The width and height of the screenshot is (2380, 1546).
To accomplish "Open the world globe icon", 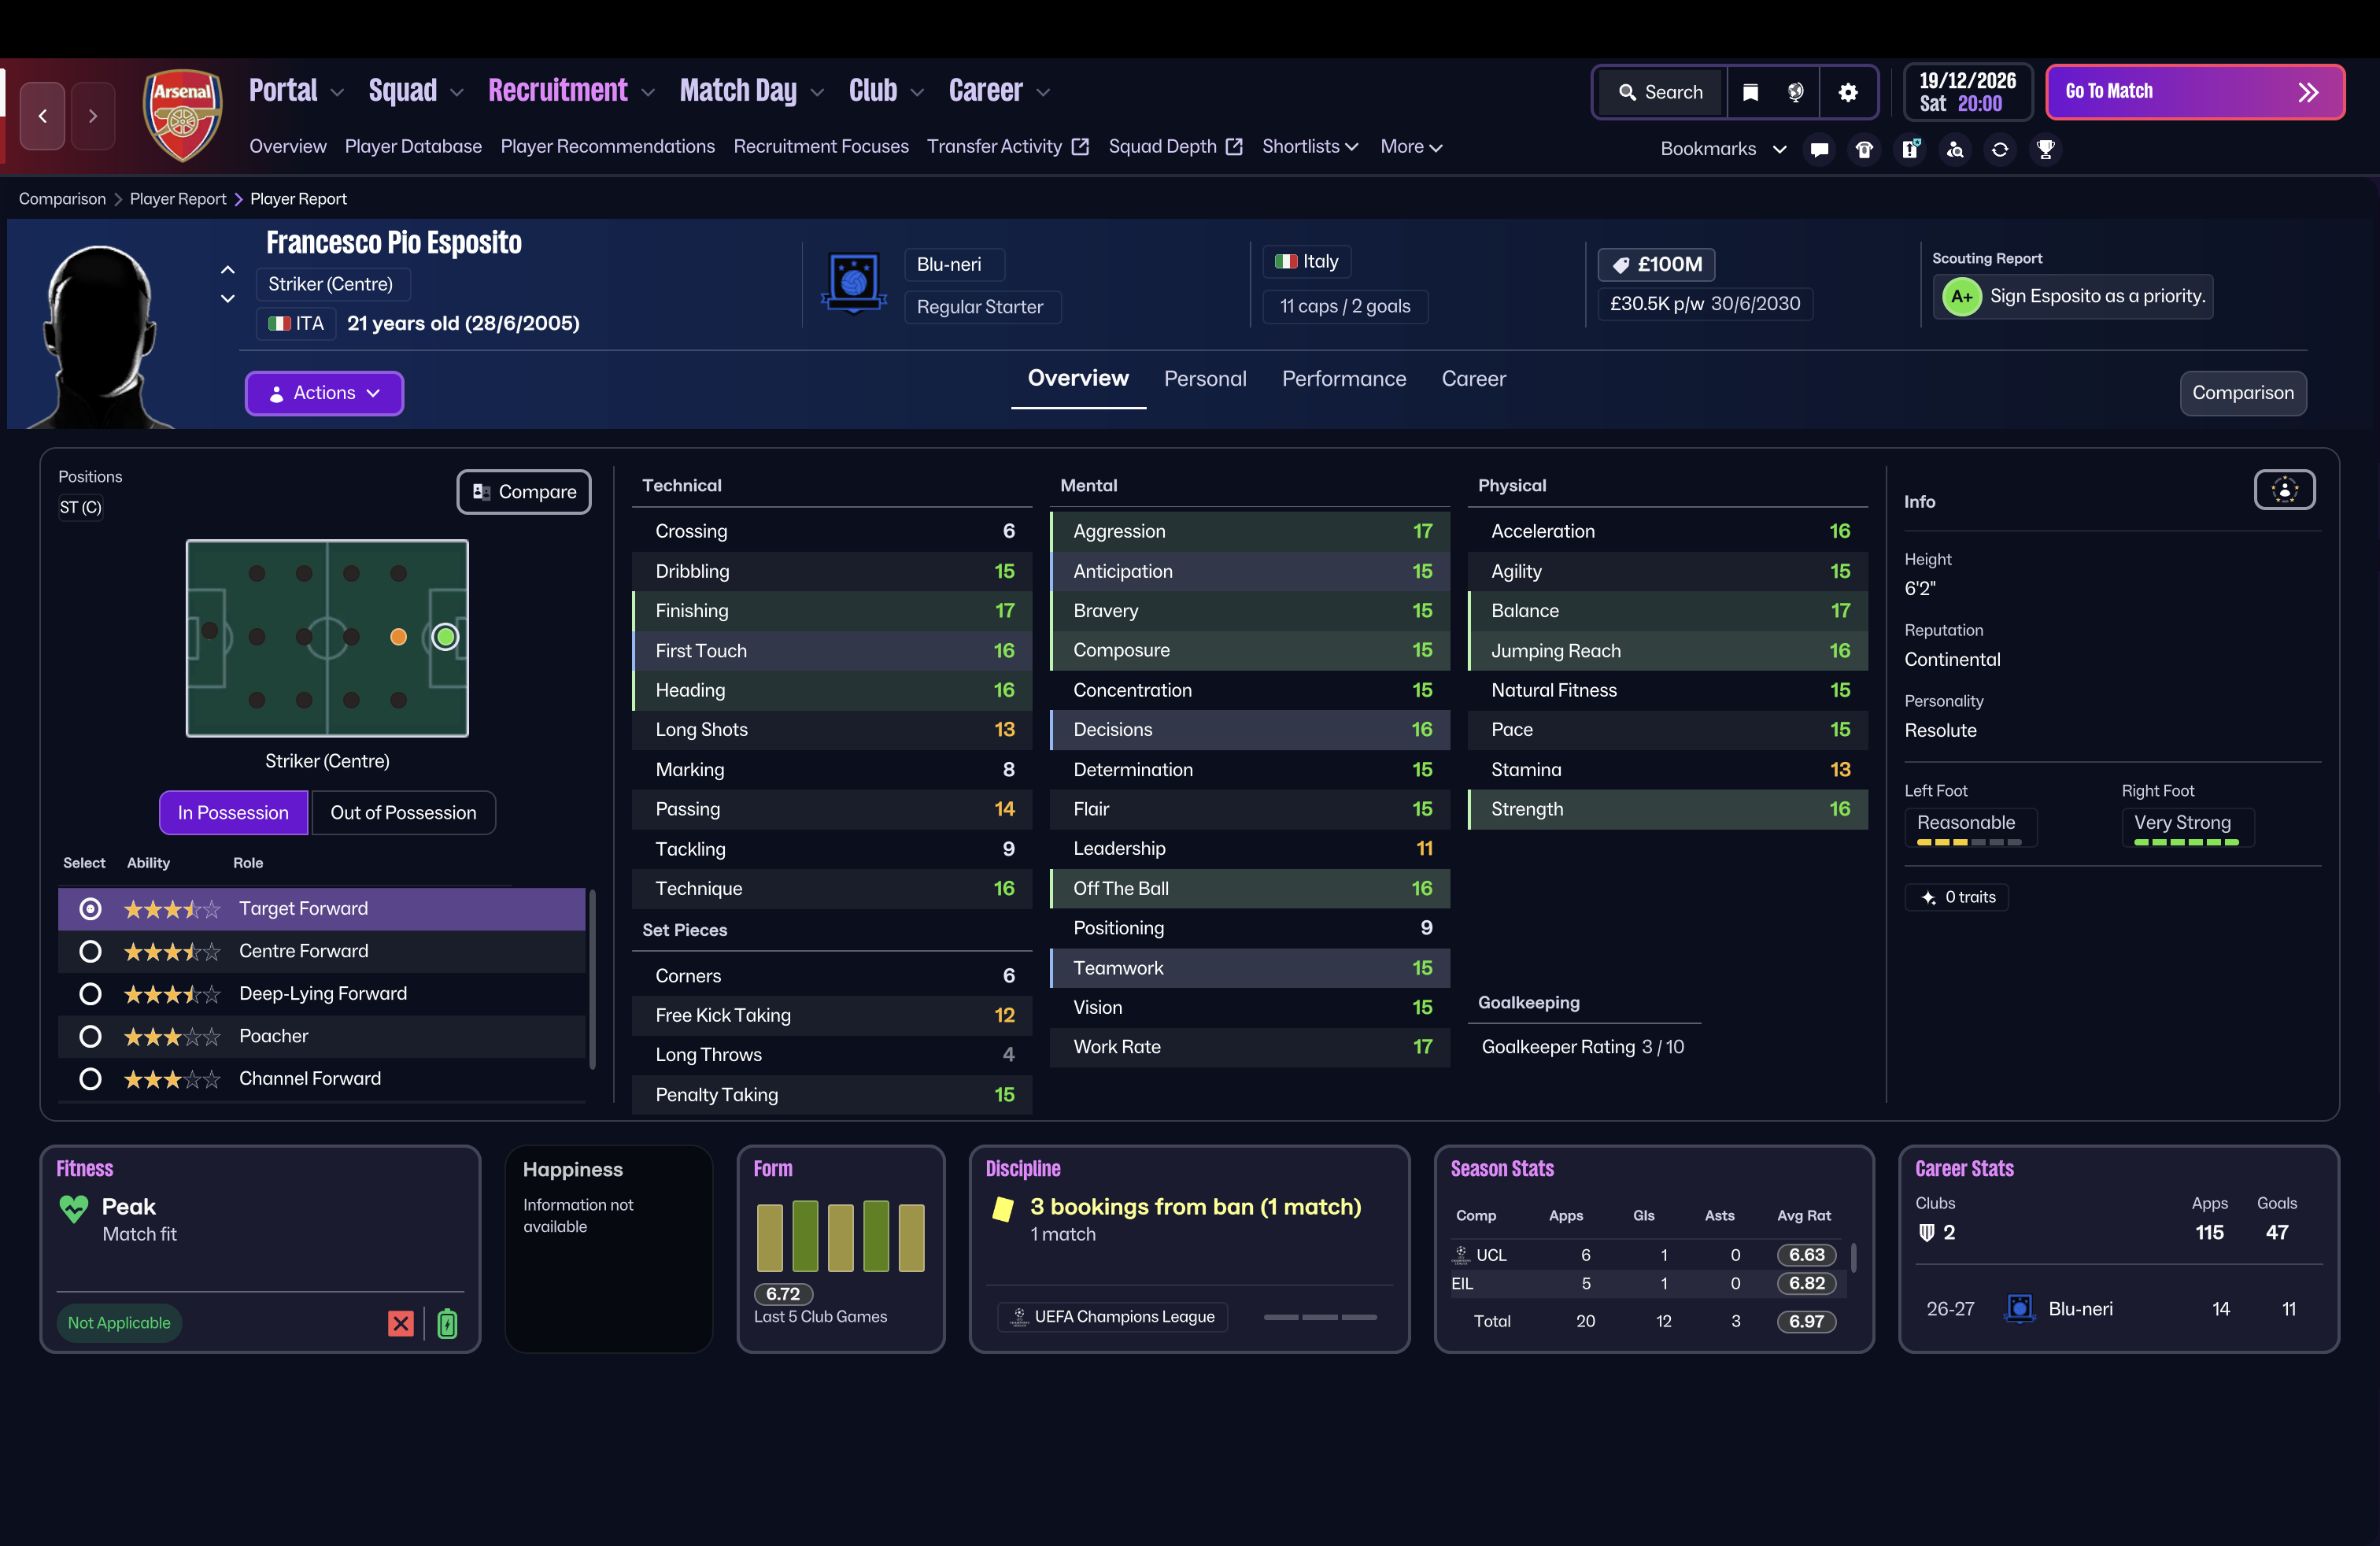I will coord(1795,92).
